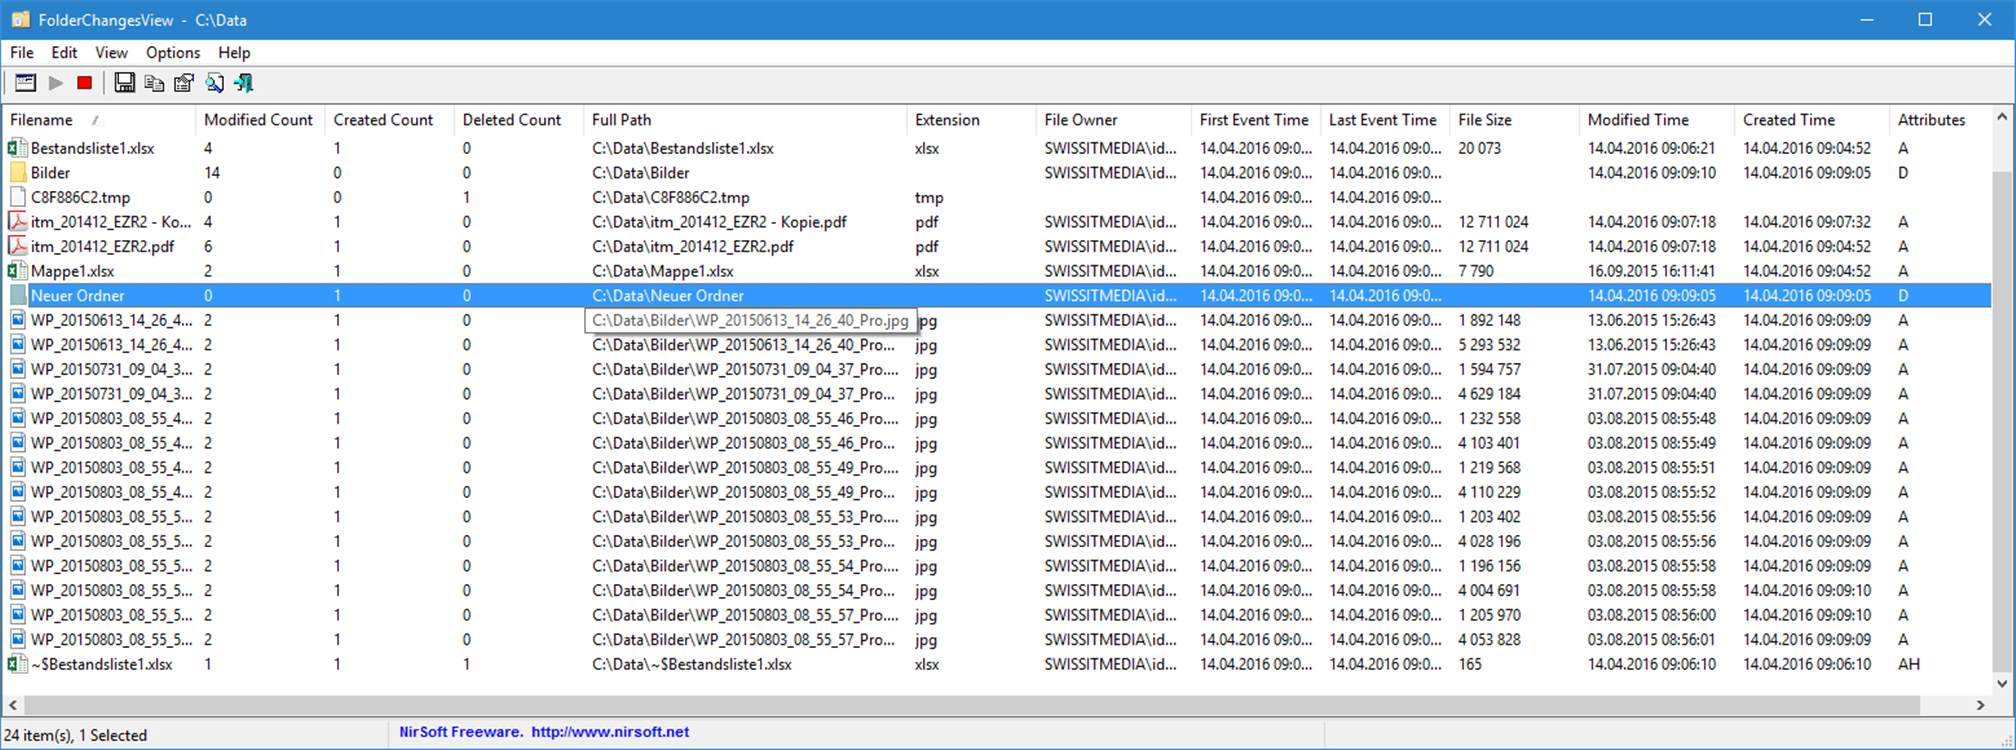Image resolution: width=2016 pixels, height=750 pixels.
Task: Sort by the Attributes column header
Action: coord(1940,120)
